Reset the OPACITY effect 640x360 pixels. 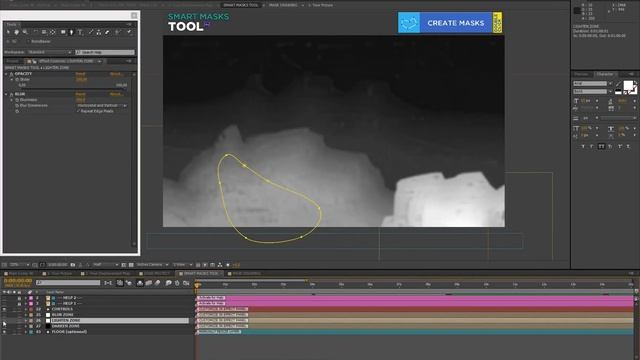pos(81,74)
